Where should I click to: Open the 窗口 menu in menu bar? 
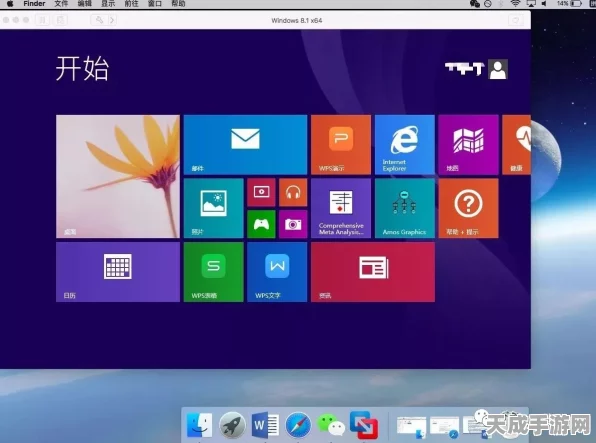tap(155, 4)
